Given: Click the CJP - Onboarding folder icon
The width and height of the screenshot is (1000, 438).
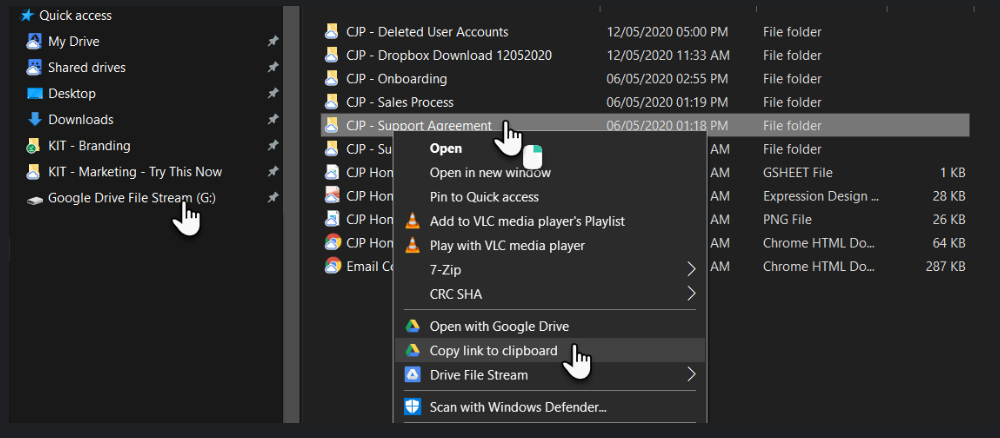Looking at the screenshot, I should click(x=331, y=79).
